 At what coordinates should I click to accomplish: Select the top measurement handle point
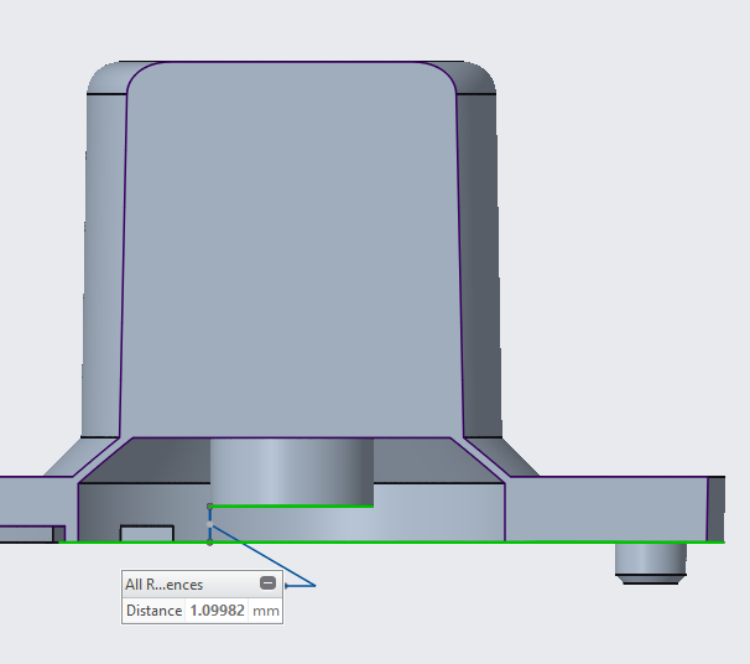[209, 506]
